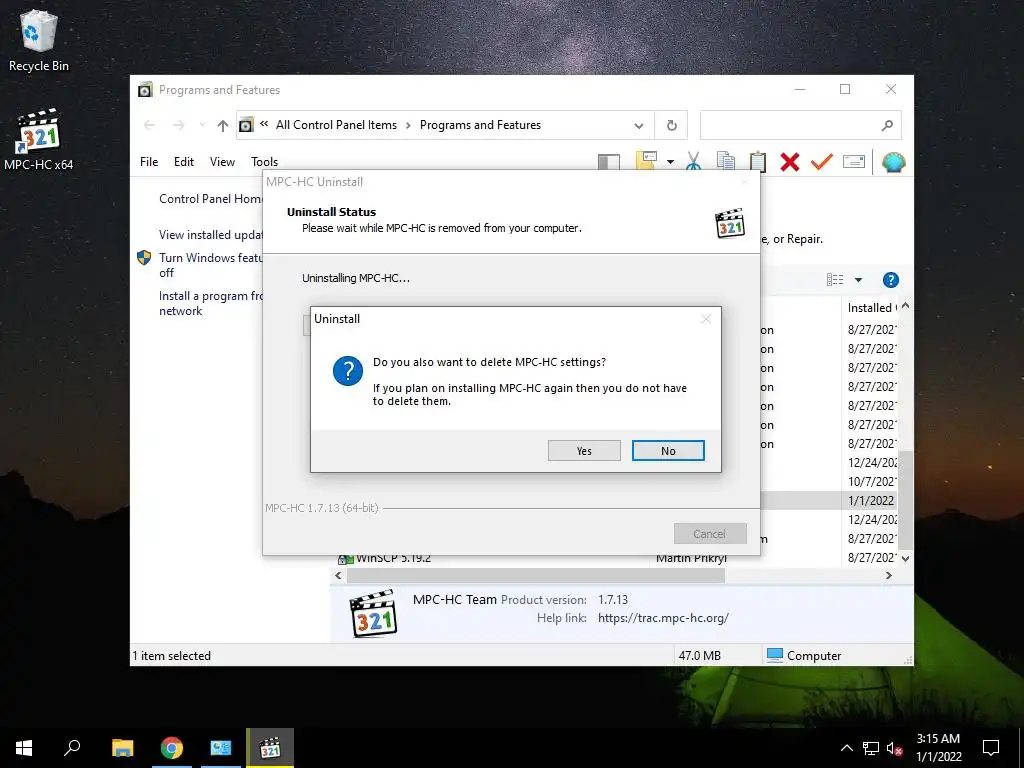Click the address bar Control Panel icon
Image resolution: width=1024 pixels, height=768 pixels.
(246, 125)
